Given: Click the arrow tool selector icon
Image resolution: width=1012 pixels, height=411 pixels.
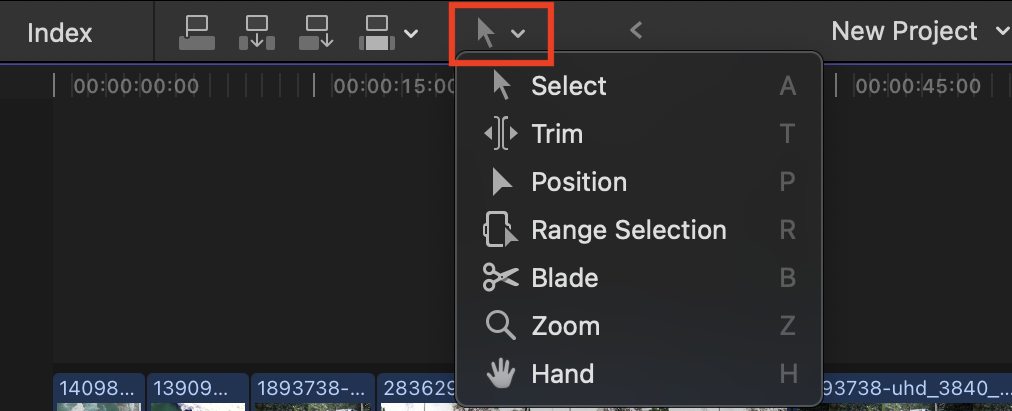Looking at the screenshot, I should pyautogui.click(x=486, y=32).
